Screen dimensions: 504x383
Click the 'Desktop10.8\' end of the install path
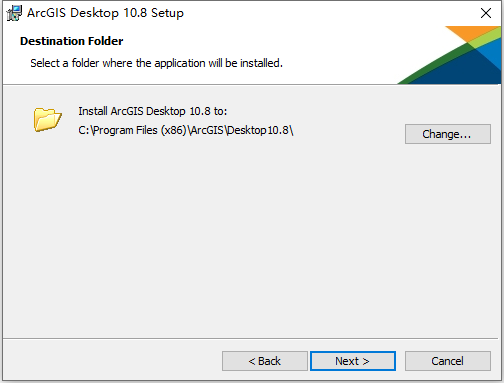[x=260, y=130]
